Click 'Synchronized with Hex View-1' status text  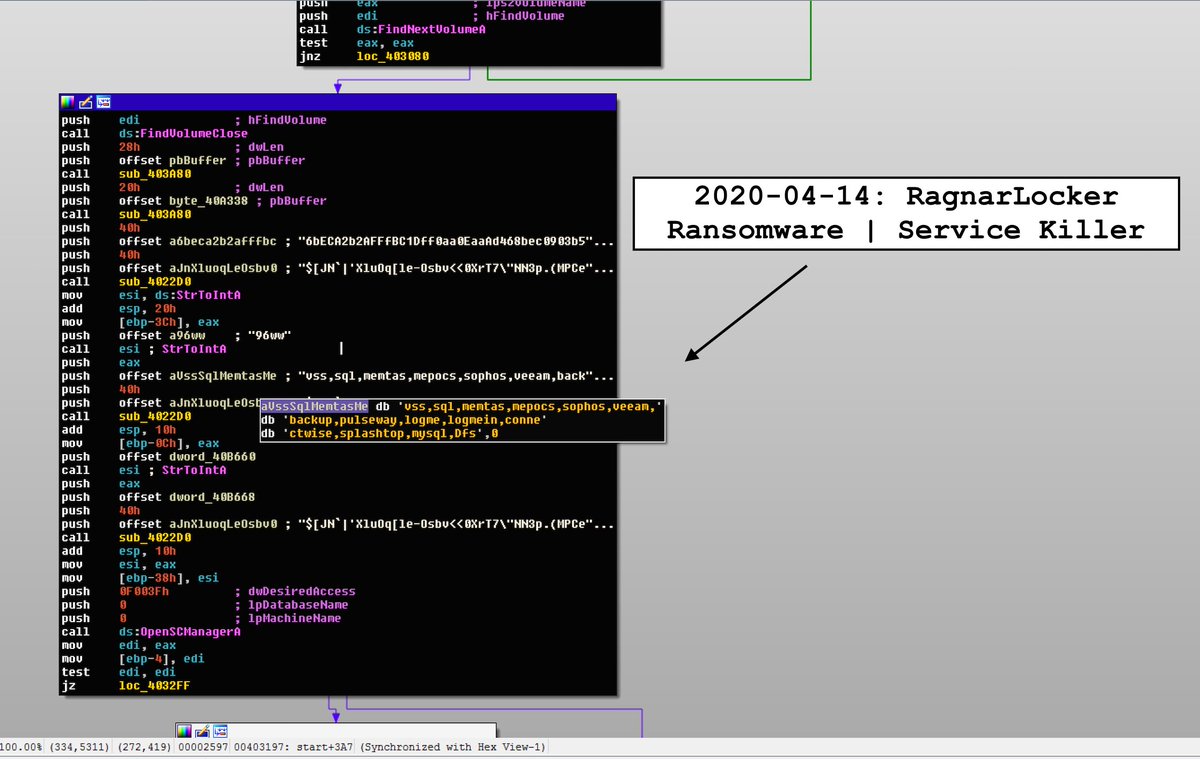(x=452, y=748)
